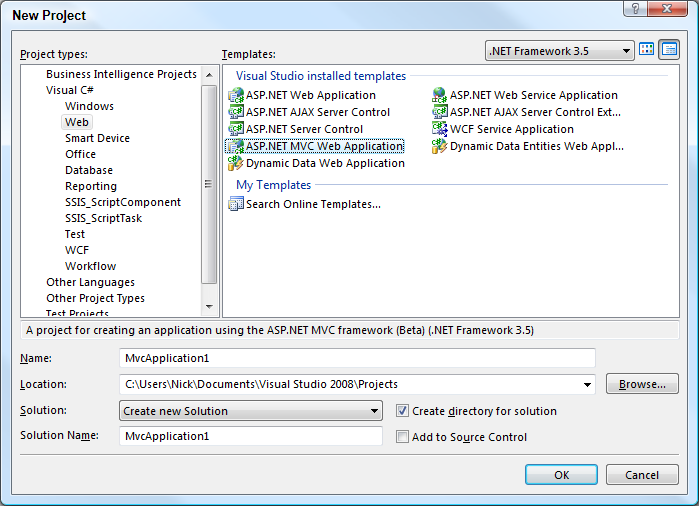Screen dimensions: 699x506
Task: Select the Dynamic Data Web Application icon
Action: [x=236, y=164]
